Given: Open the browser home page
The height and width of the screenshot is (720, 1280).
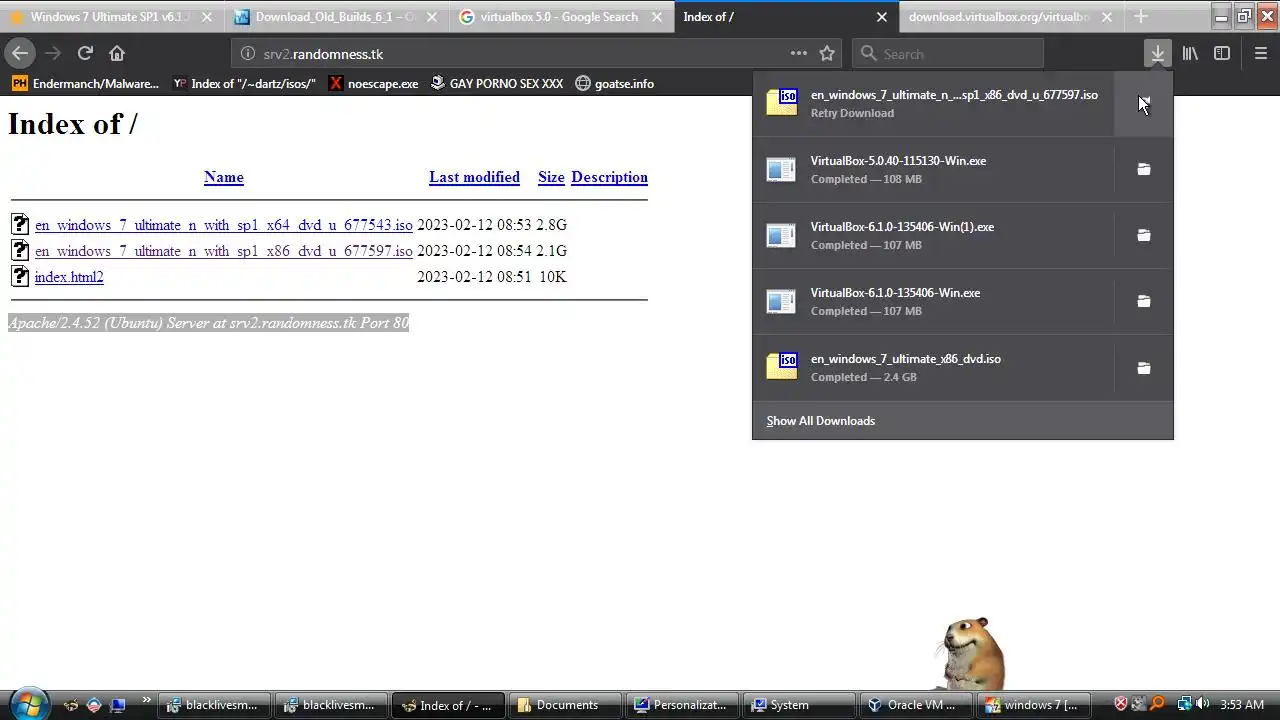Looking at the screenshot, I should [117, 54].
